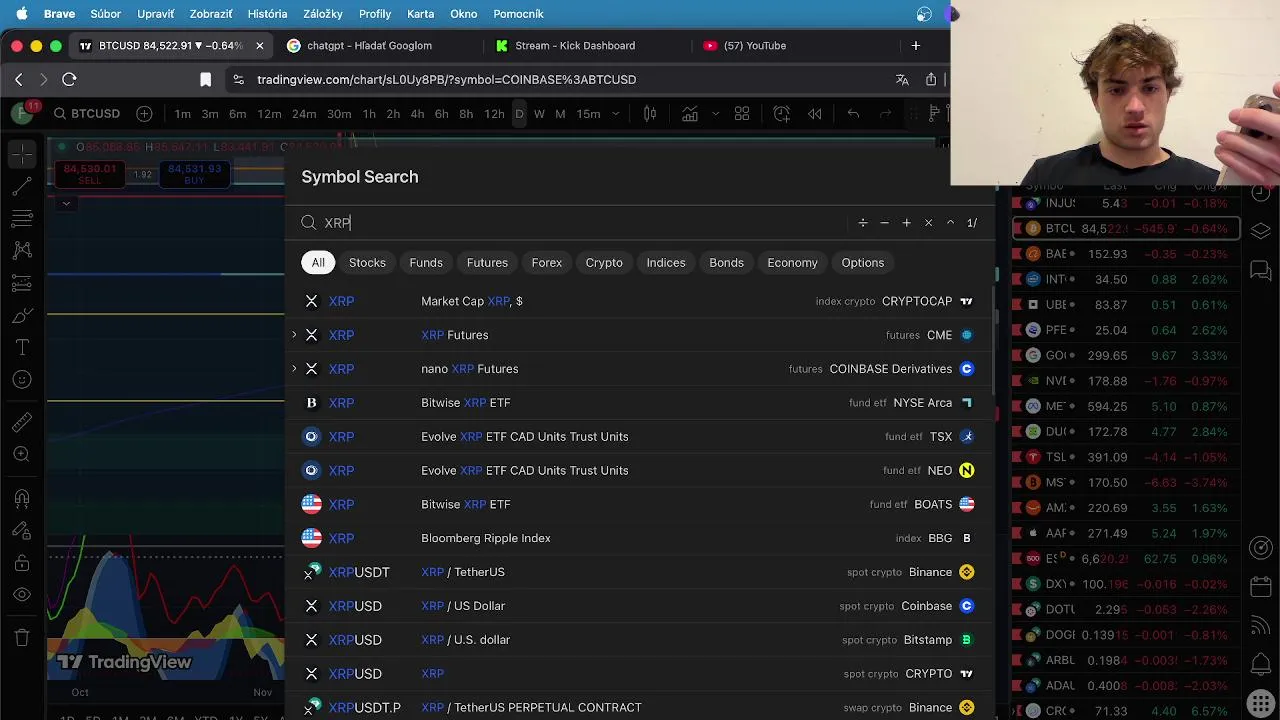Expand the indicators favorites dropdown arrow

(715, 114)
